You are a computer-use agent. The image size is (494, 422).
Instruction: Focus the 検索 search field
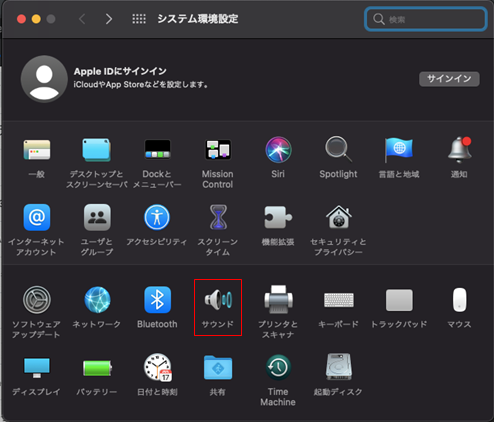pyautogui.click(x=426, y=19)
